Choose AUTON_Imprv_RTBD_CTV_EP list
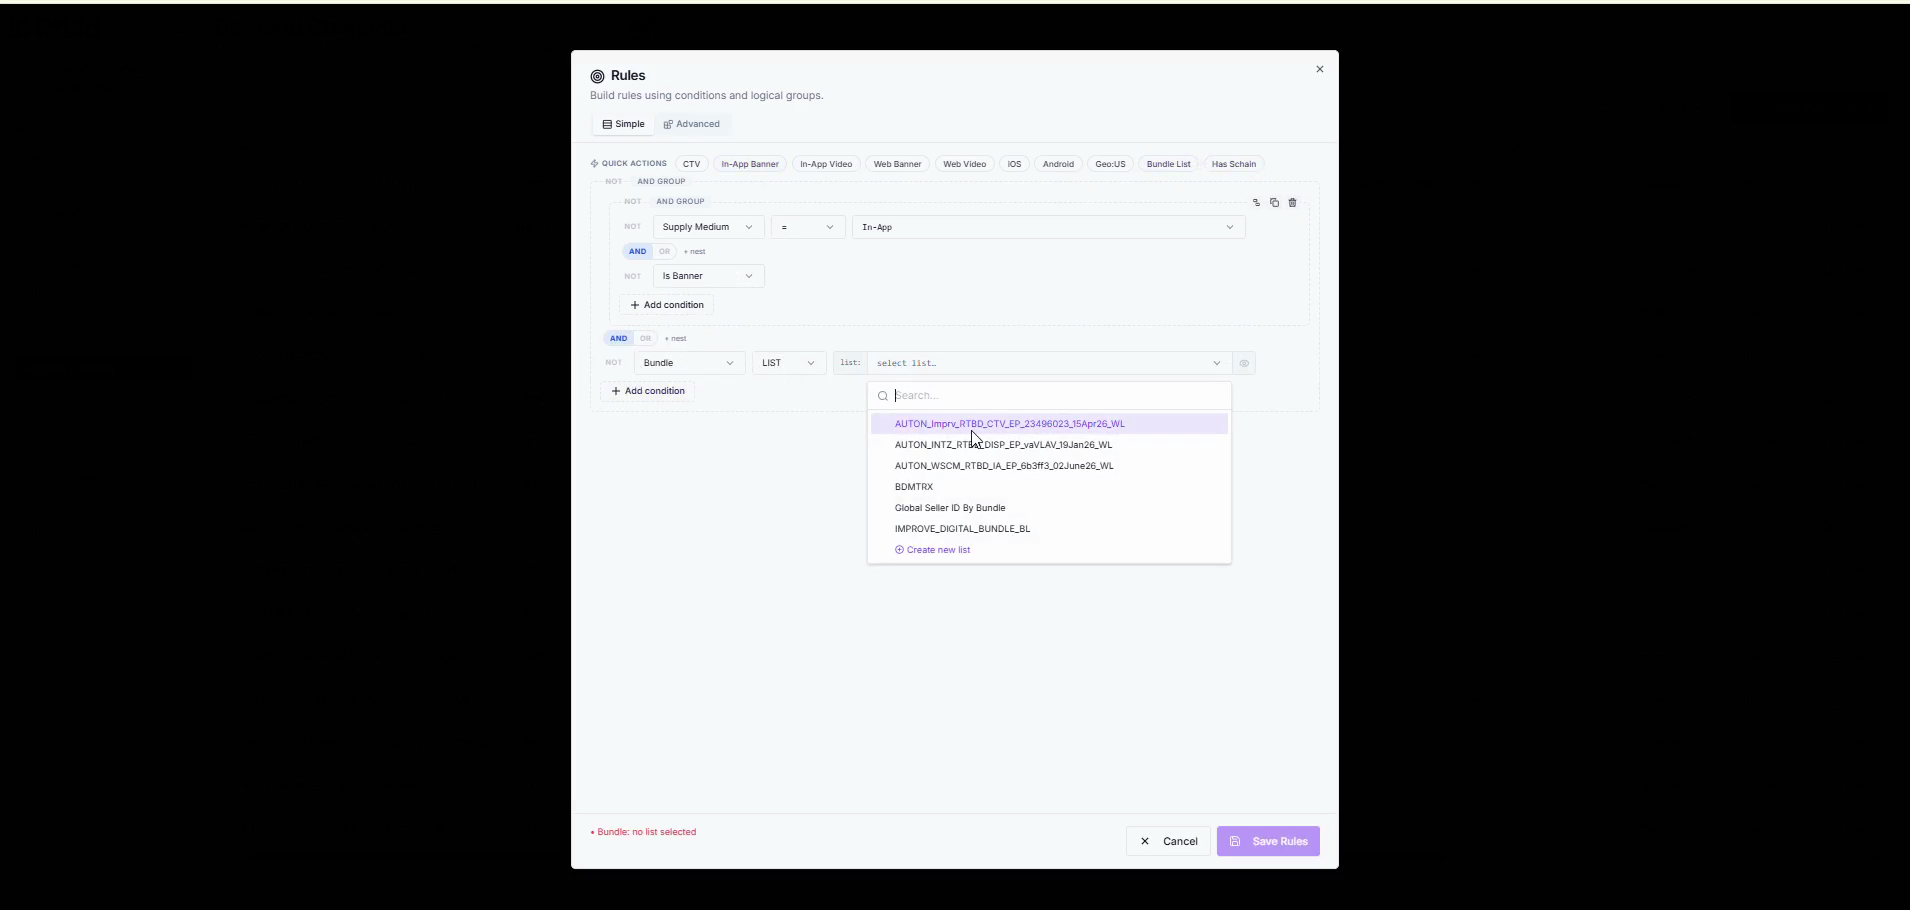1910x910 pixels. (x=1049, y=424)
